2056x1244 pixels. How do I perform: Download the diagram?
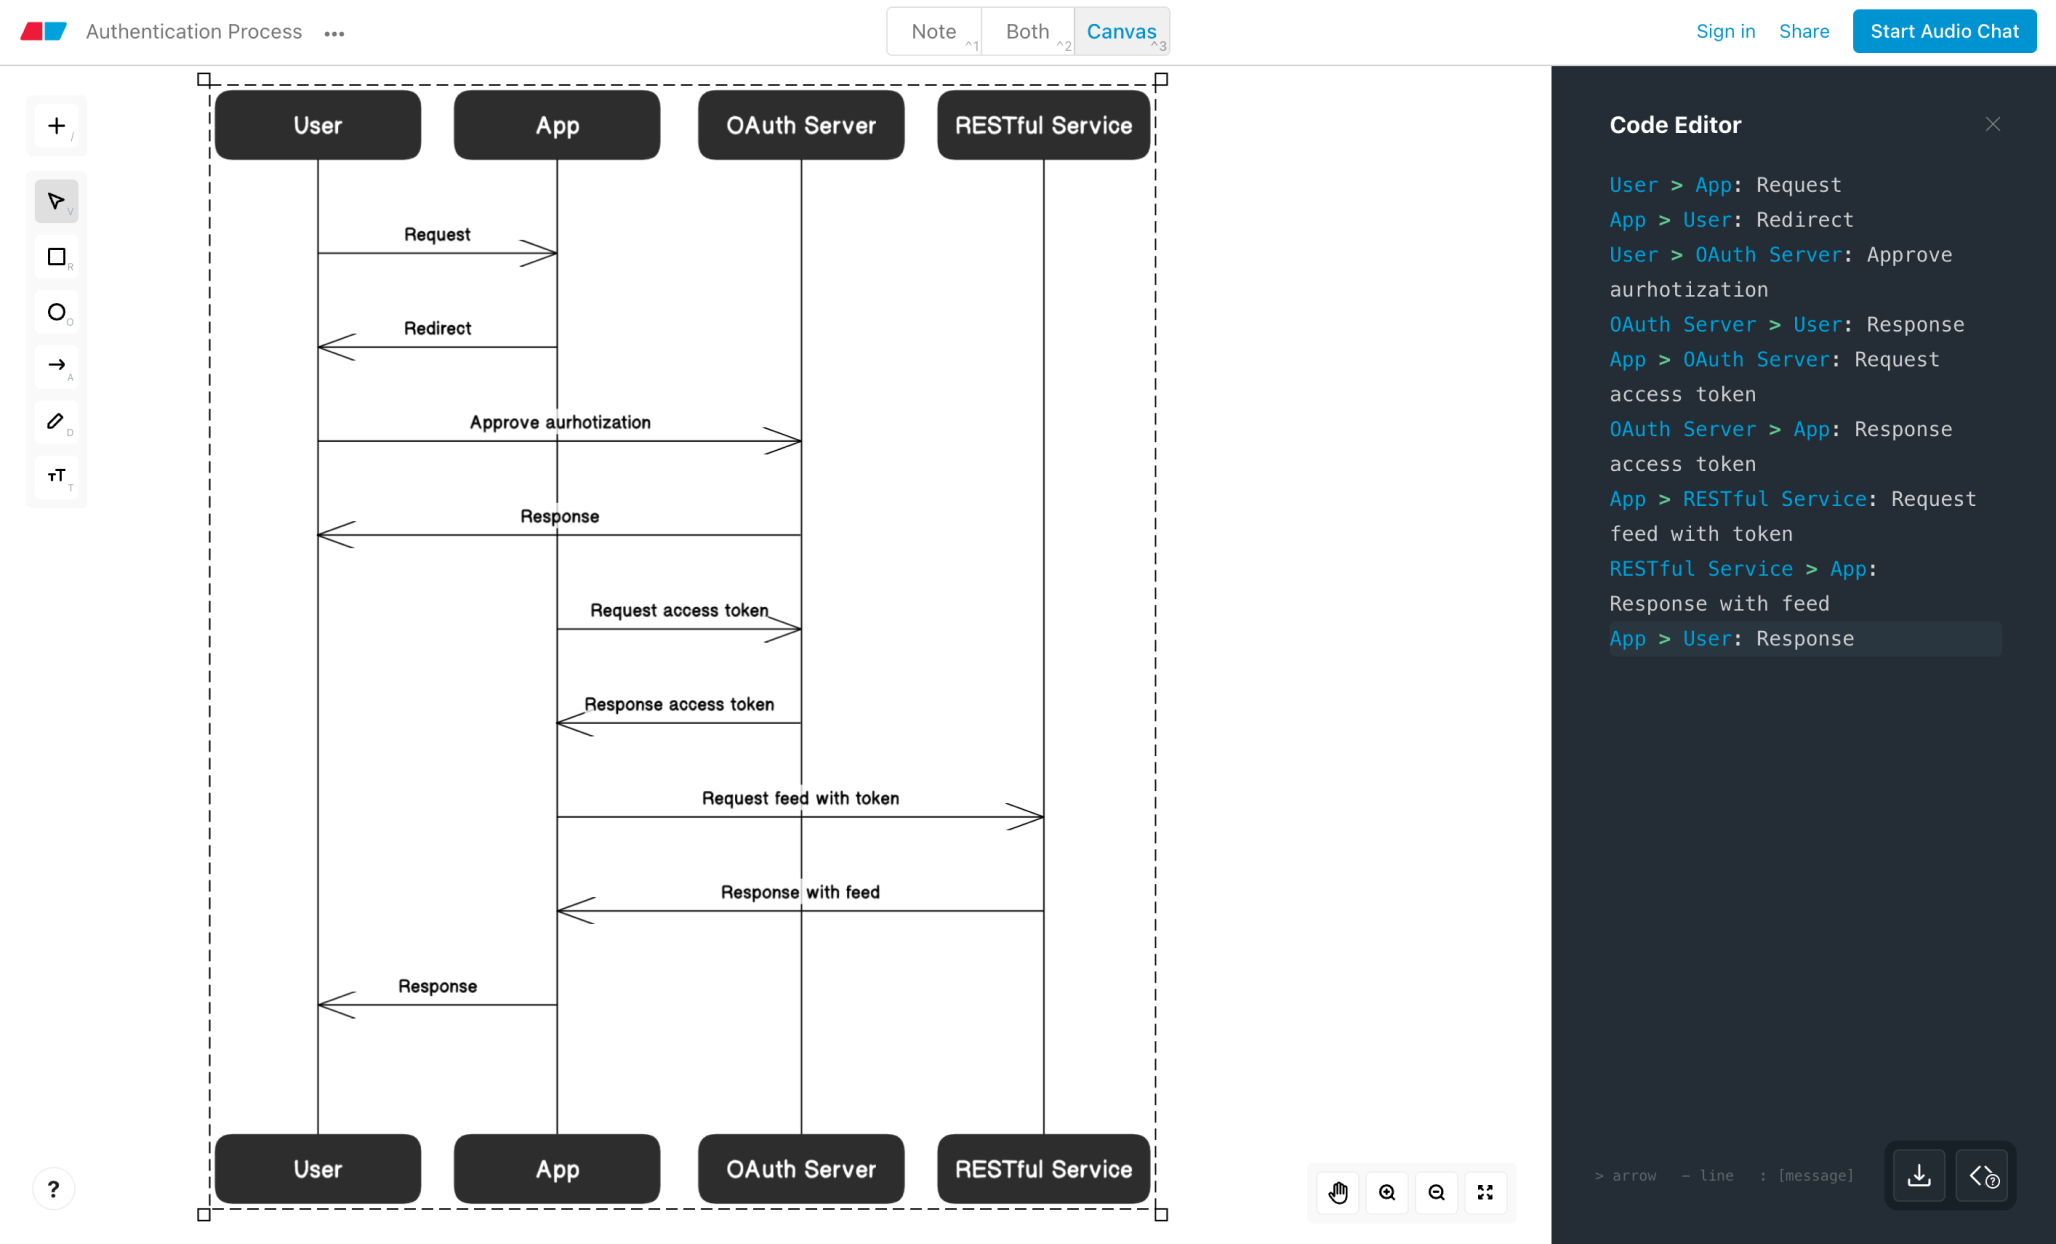click(x=1919, y=1176)
